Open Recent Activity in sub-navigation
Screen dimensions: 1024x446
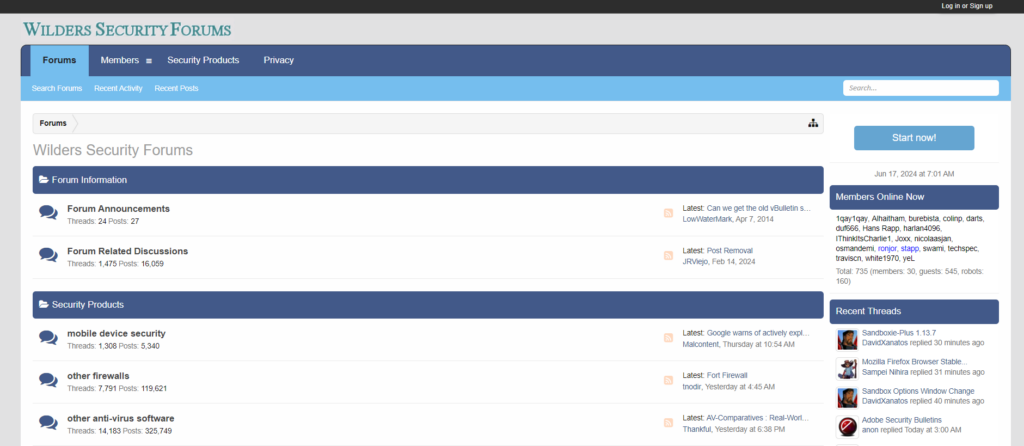pos(118,88)
